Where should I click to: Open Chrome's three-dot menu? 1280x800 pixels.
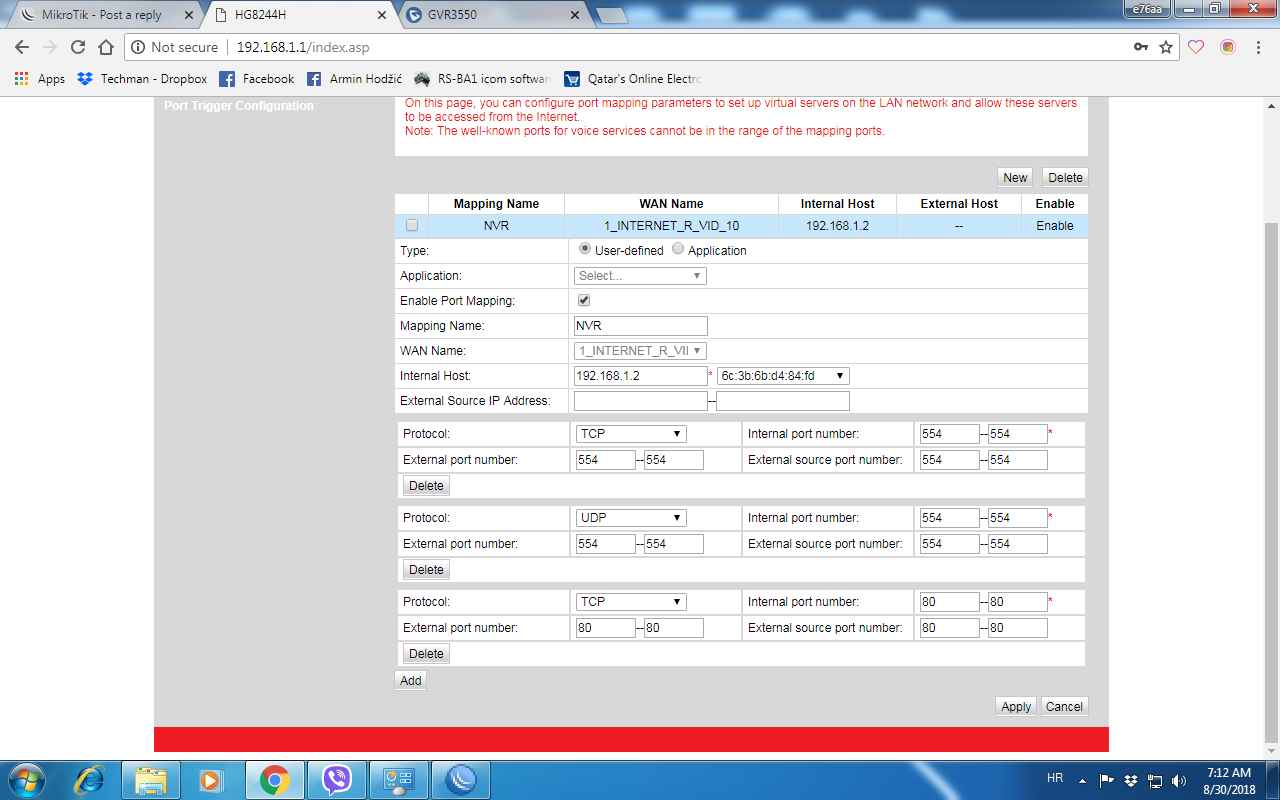[x=1257, y=47]
